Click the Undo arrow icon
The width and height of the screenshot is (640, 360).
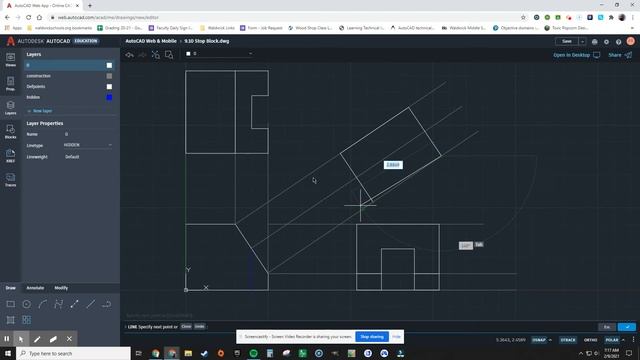[130, 55]
